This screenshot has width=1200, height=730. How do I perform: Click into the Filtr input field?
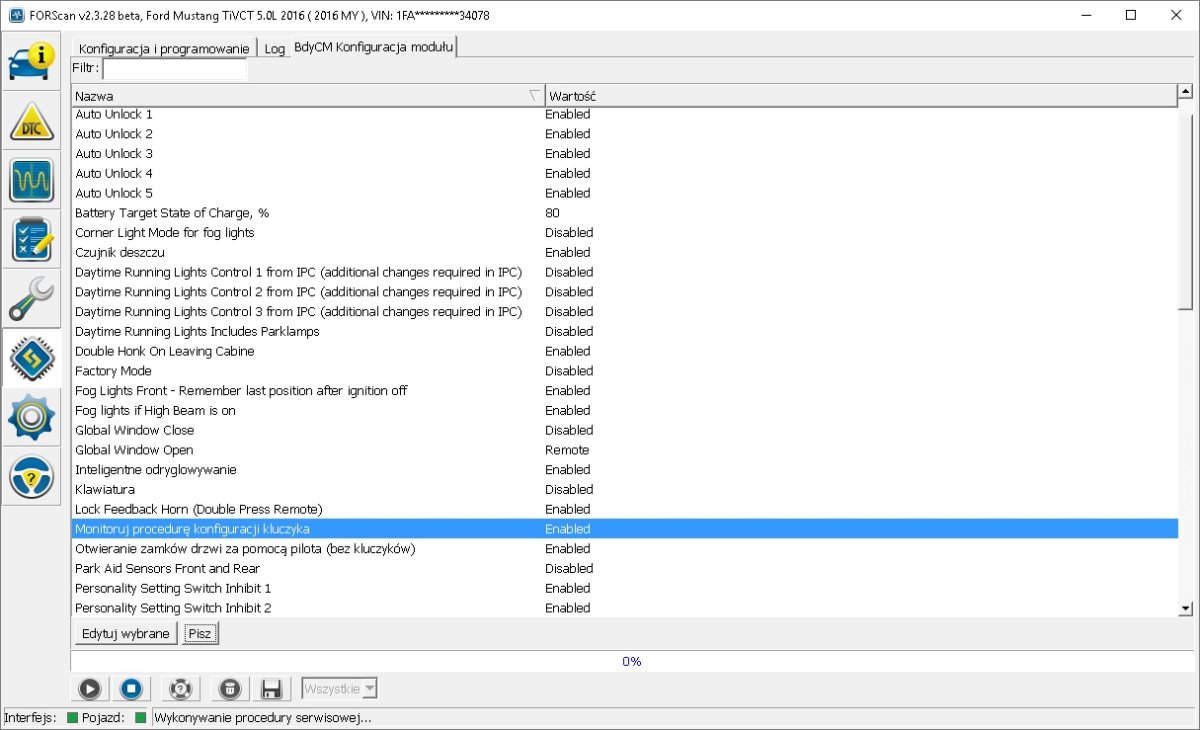(174, 68)
